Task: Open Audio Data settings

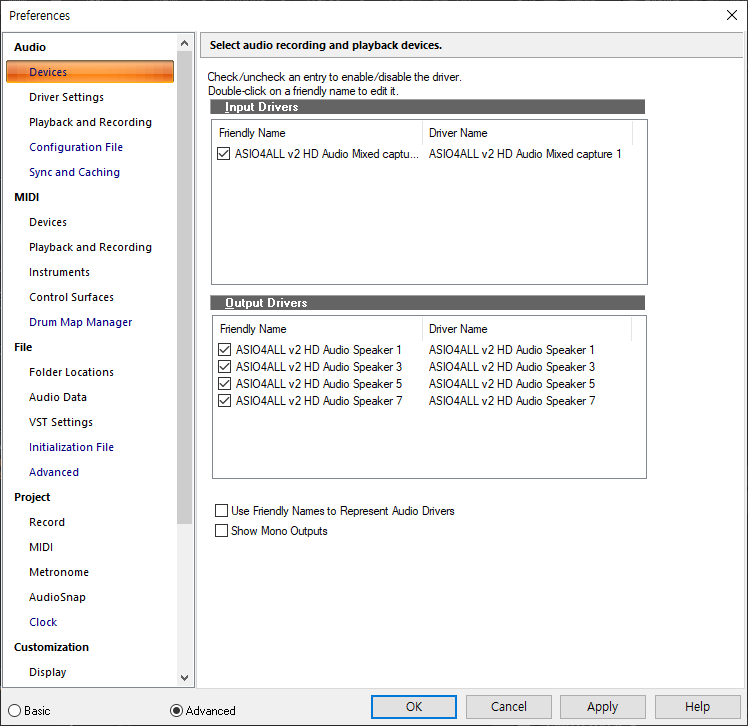Action: (58, 397)
